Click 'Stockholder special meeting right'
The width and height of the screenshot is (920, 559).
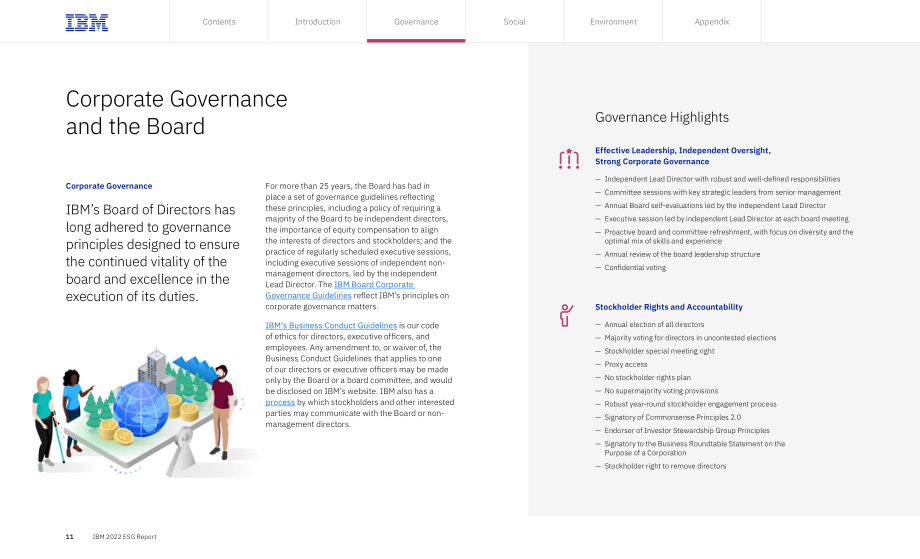(x=659, y=351)
